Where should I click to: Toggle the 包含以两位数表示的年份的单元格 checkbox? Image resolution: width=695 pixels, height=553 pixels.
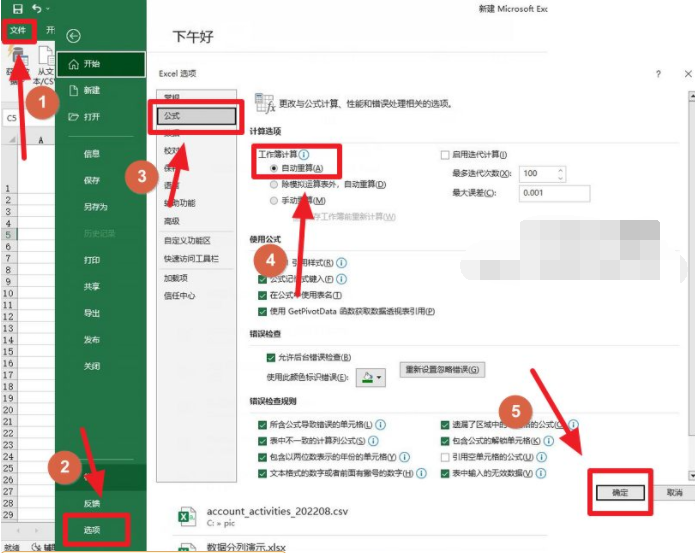coord(262,457)
